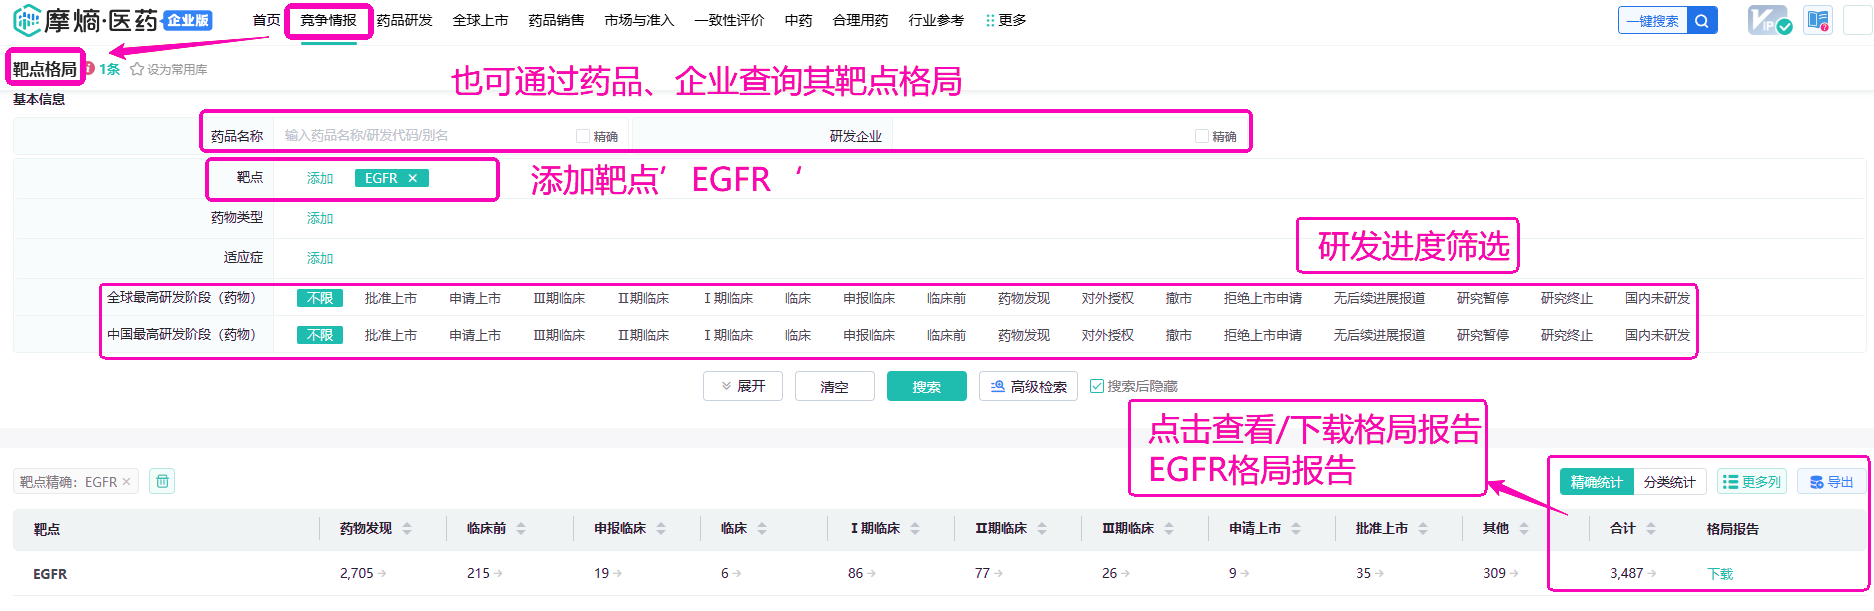The image size is (1874, 611).
Task: Sort by Ⅲ期临床 column
Action: (x=1169, y=529)
